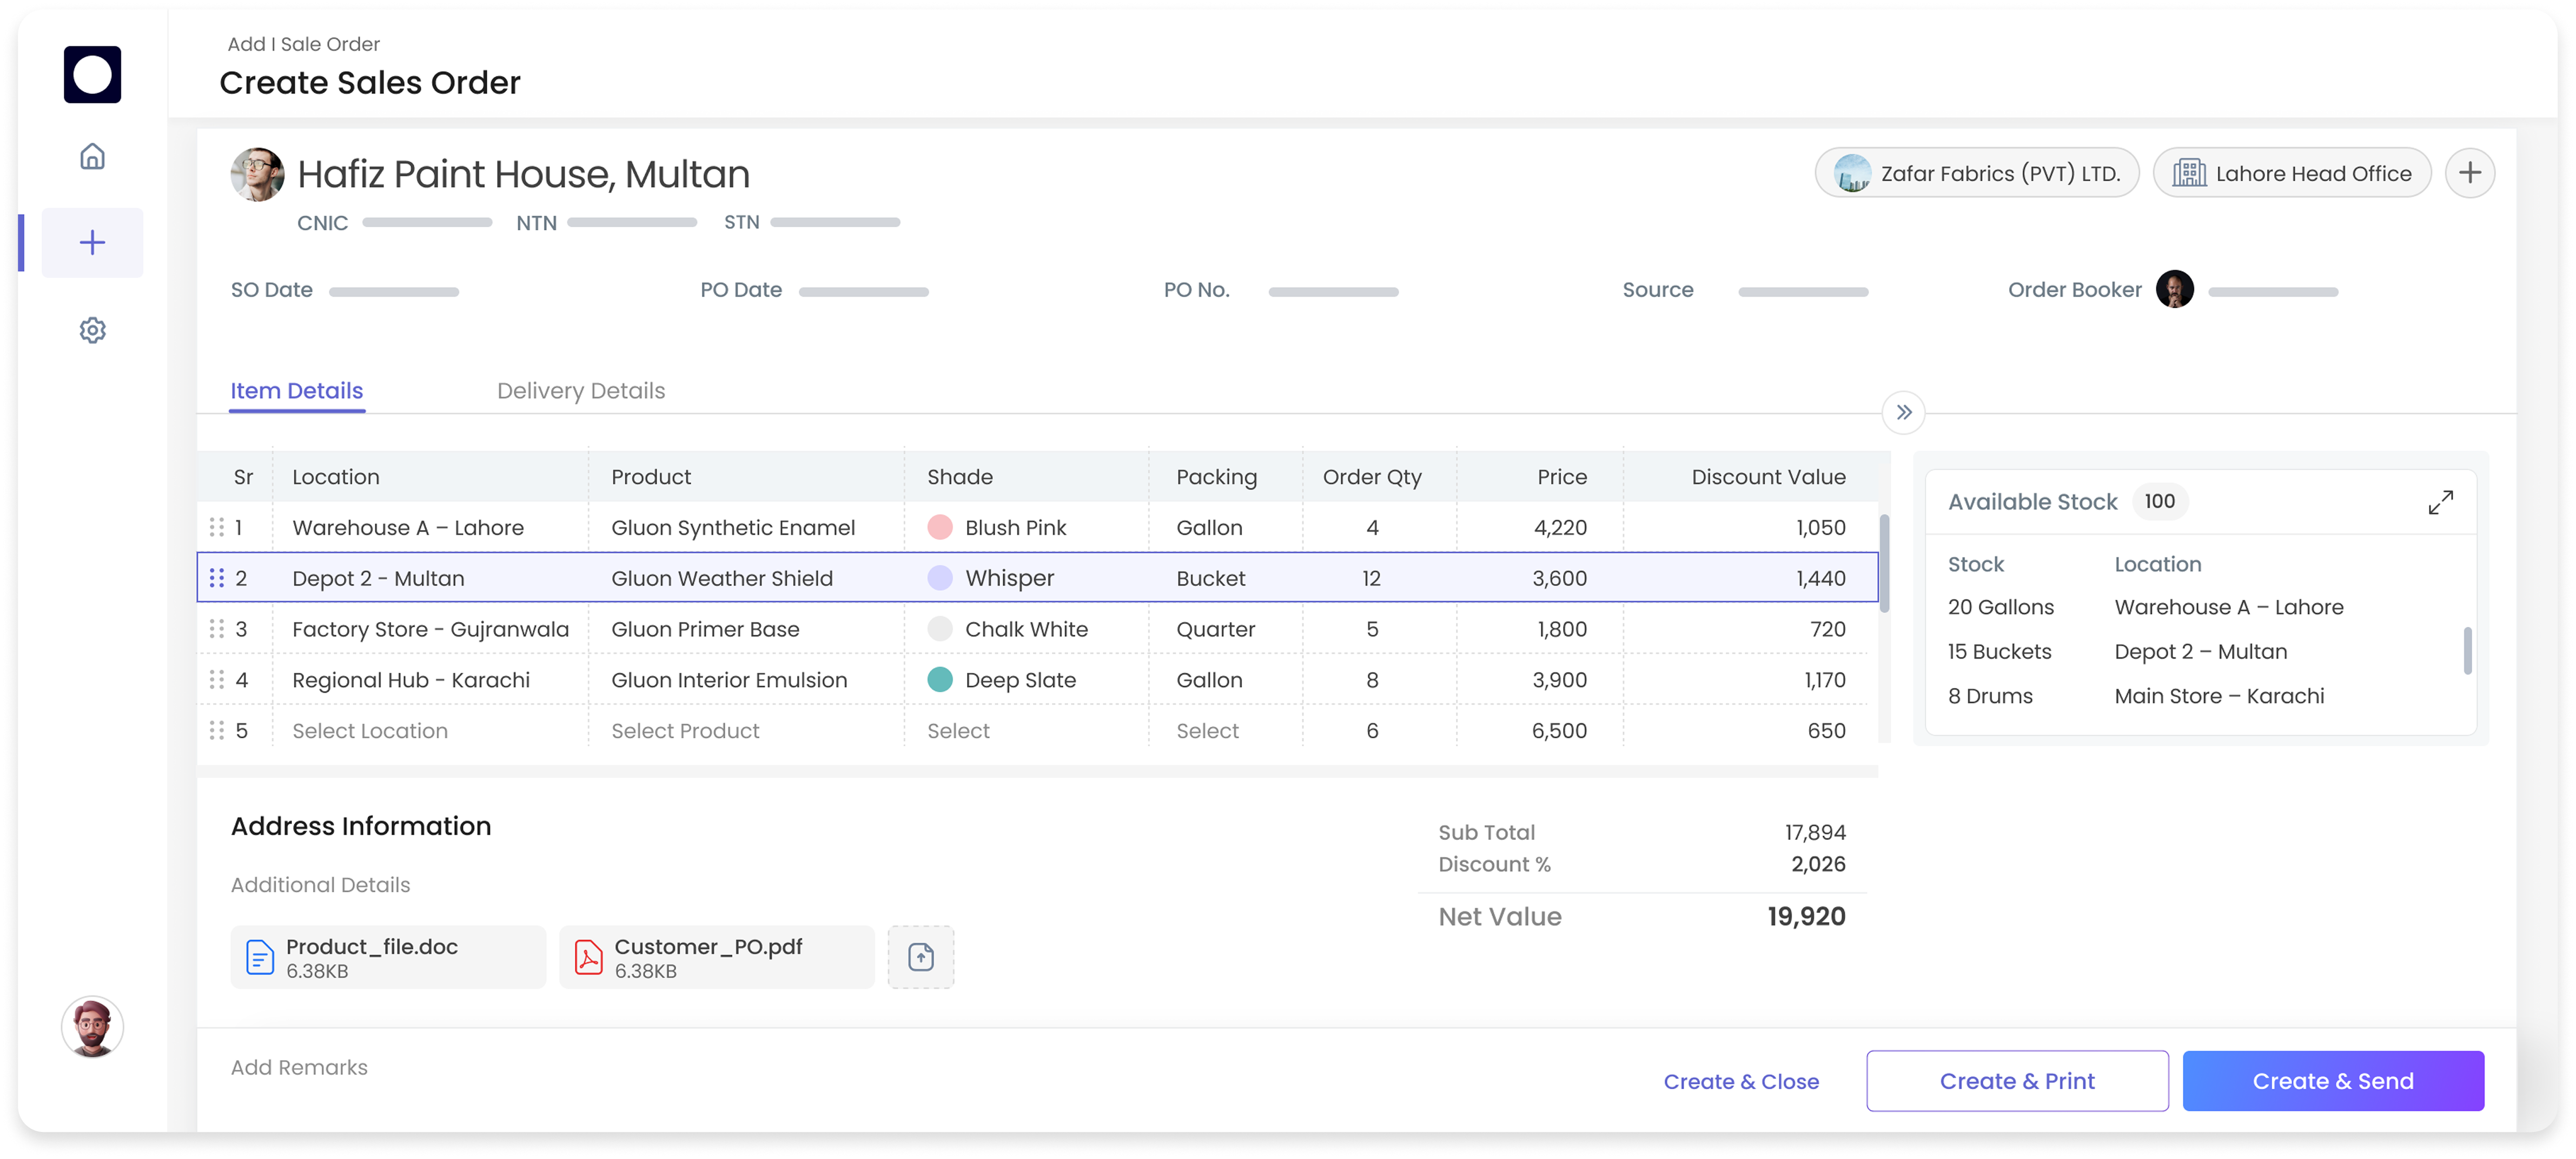Click the Create & Close link

click(1740, 1082)
